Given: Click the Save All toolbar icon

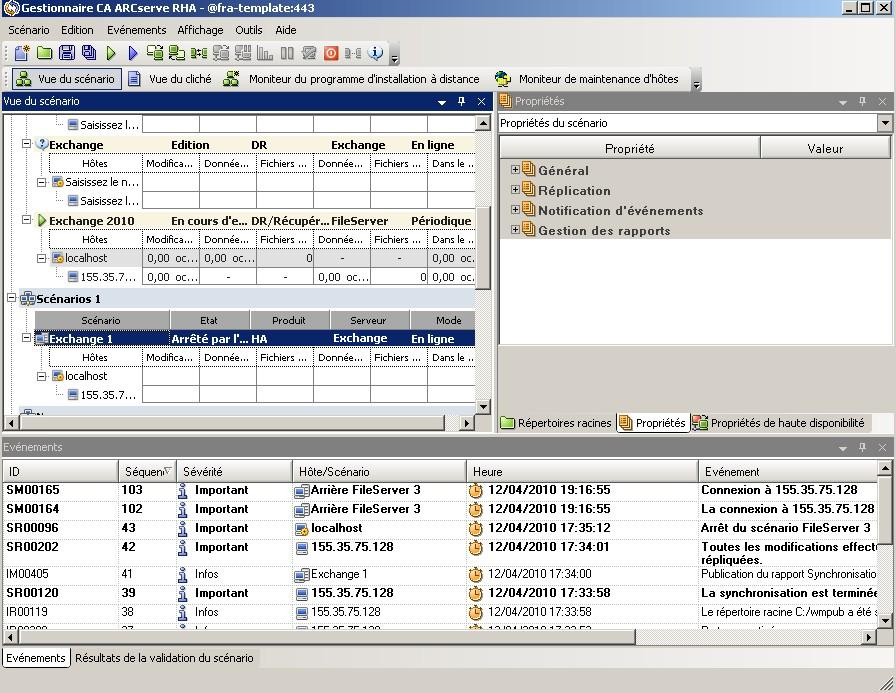Looking at the screenshot, I should coord(89,53).
